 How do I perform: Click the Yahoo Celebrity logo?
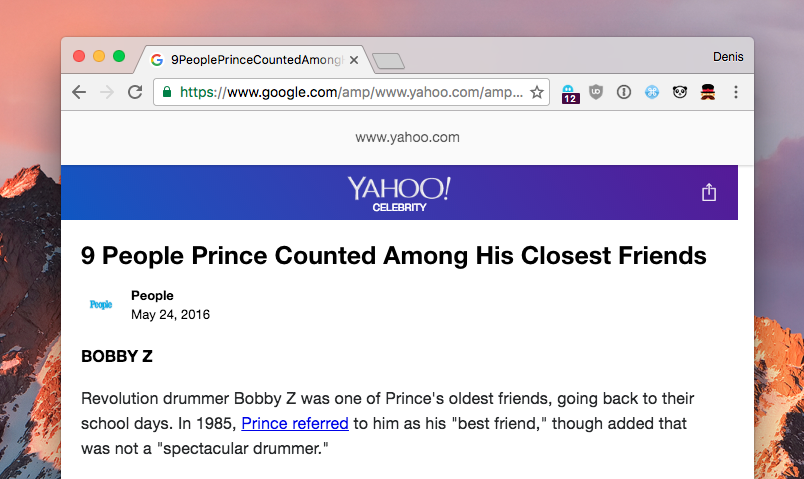pos(399,193)
